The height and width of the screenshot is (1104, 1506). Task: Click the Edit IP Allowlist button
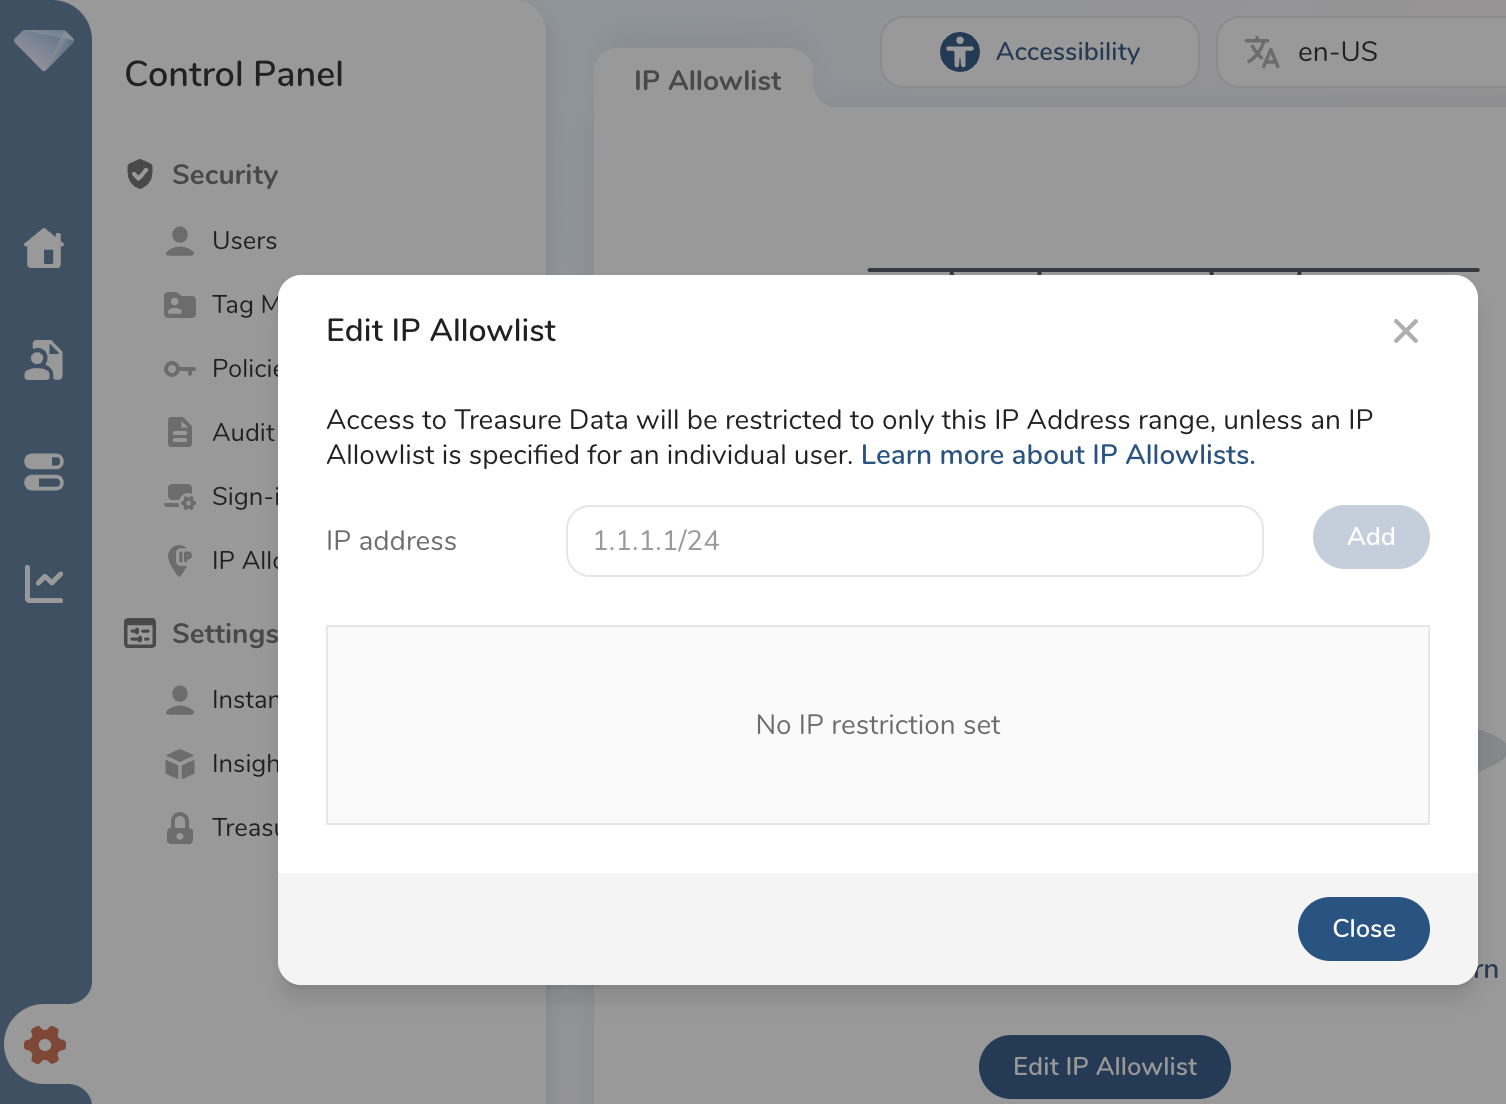1104,1067
